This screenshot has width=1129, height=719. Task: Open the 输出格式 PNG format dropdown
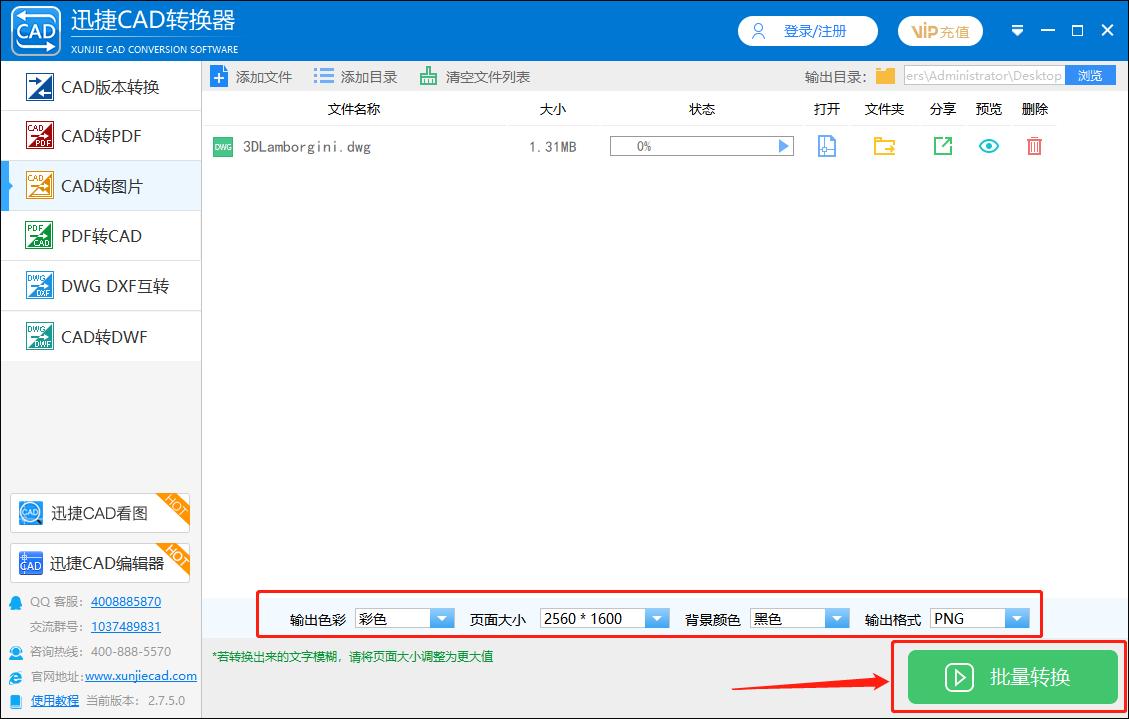point(1016,618)
